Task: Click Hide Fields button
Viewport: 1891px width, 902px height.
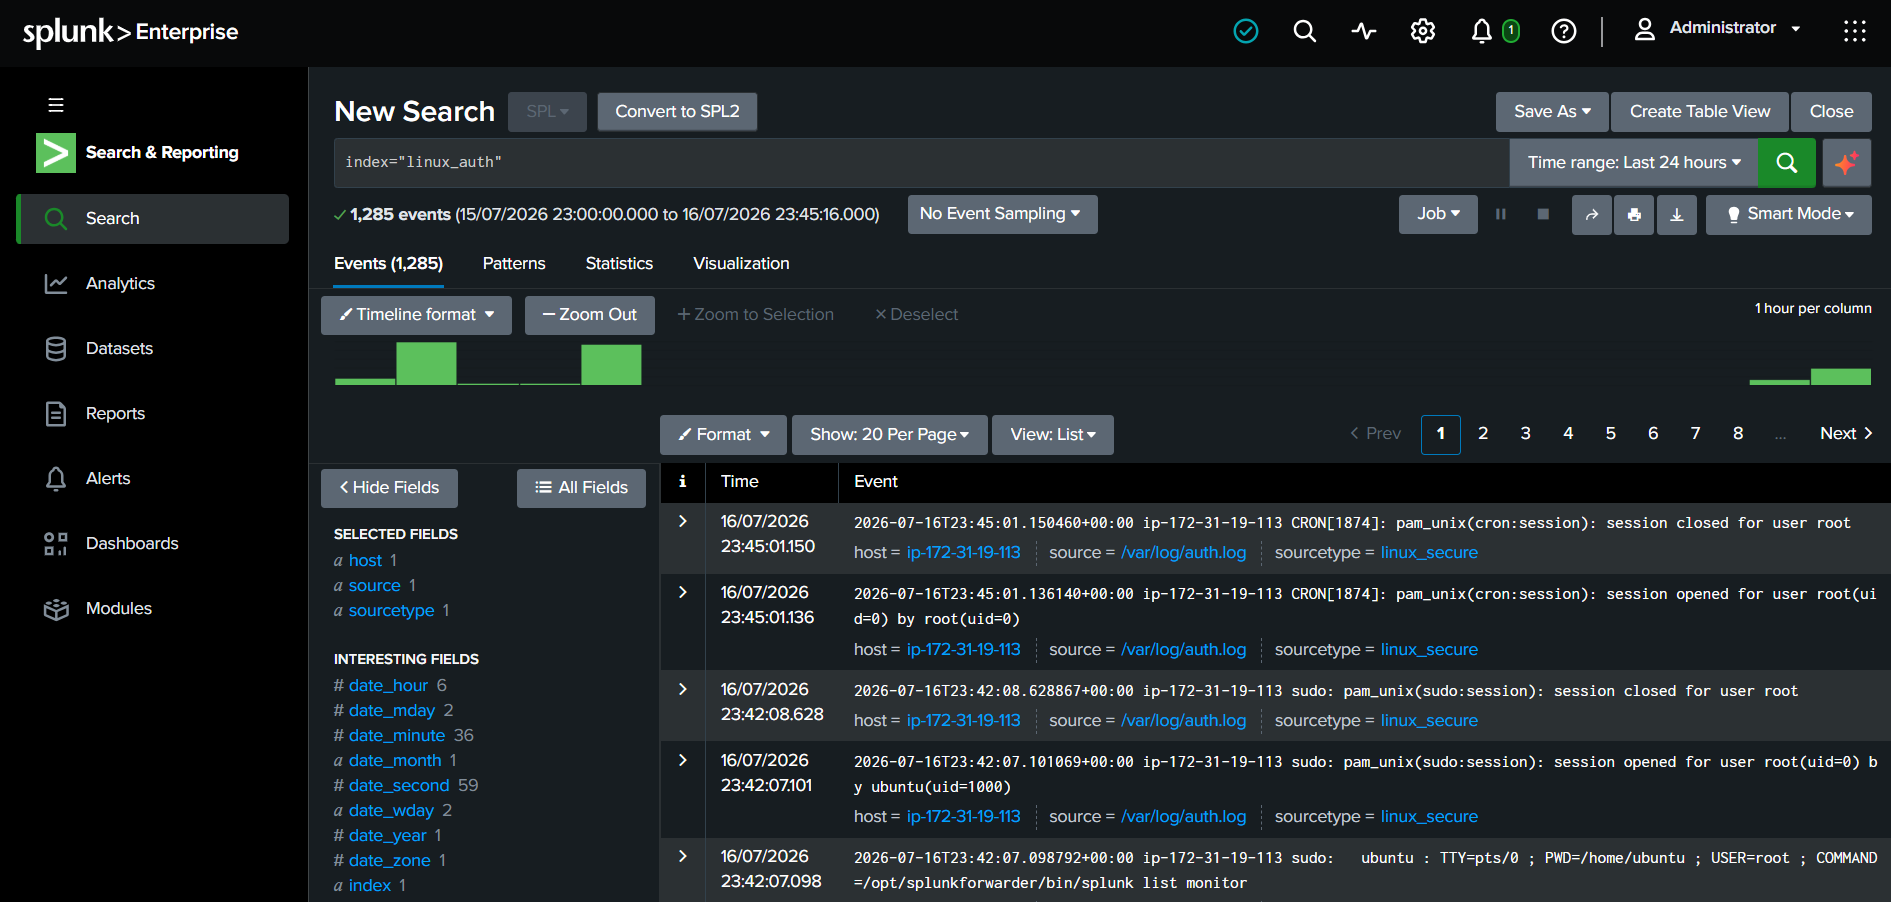Action: click(389, 488)
